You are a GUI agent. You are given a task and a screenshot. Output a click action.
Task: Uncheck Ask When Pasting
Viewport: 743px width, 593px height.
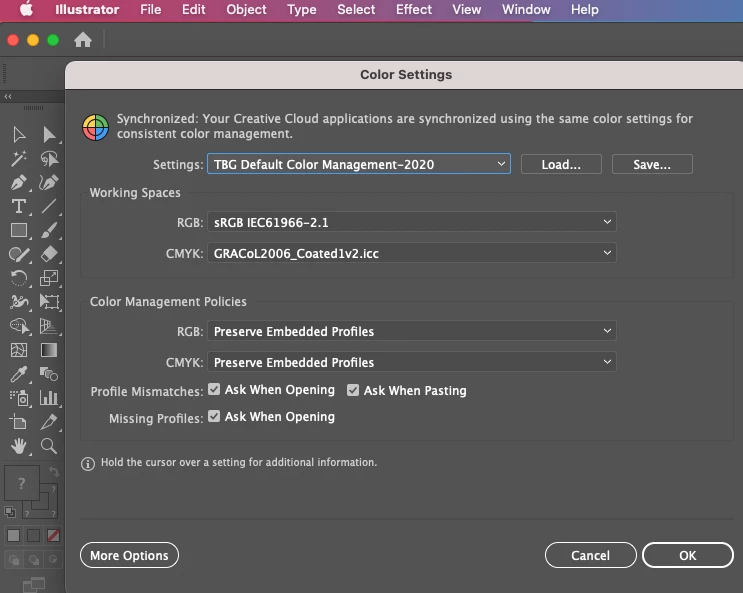tap(353, 390)
